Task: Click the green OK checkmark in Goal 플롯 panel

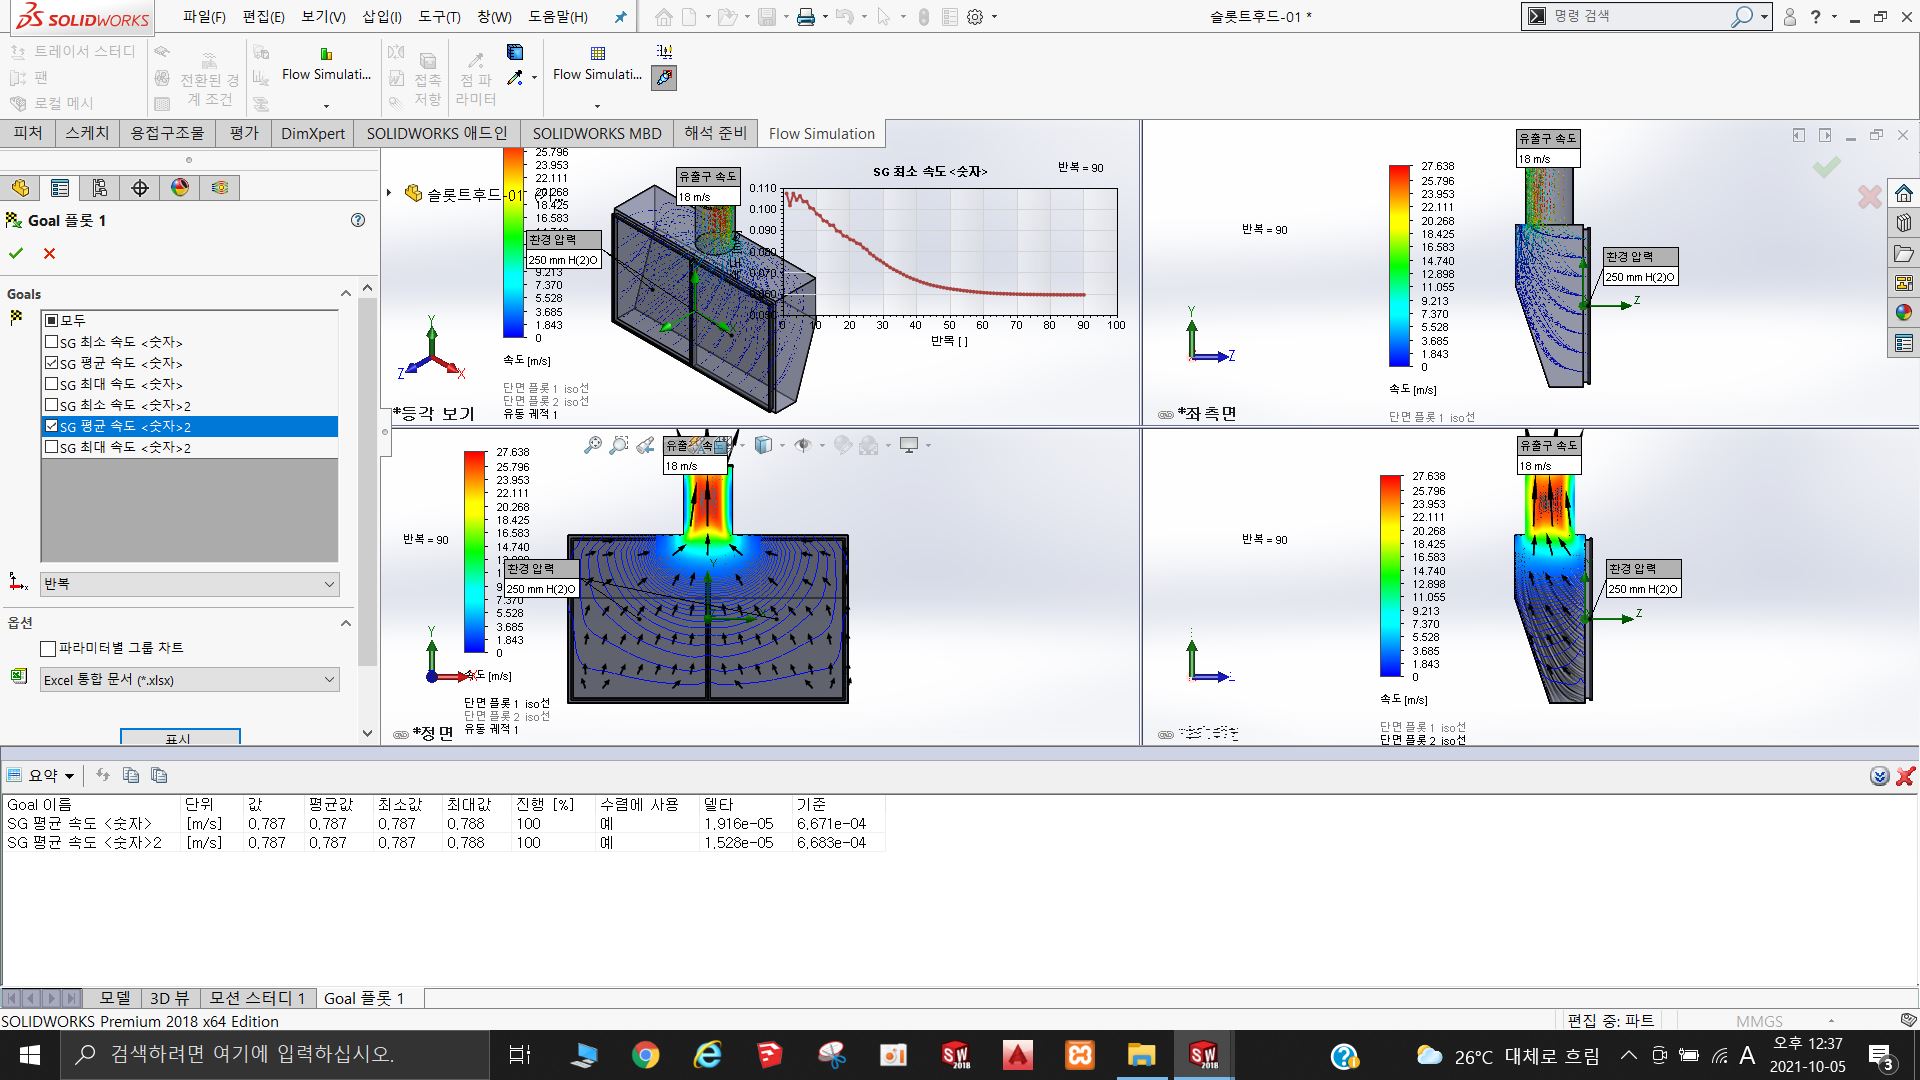Action: [16, 254]
